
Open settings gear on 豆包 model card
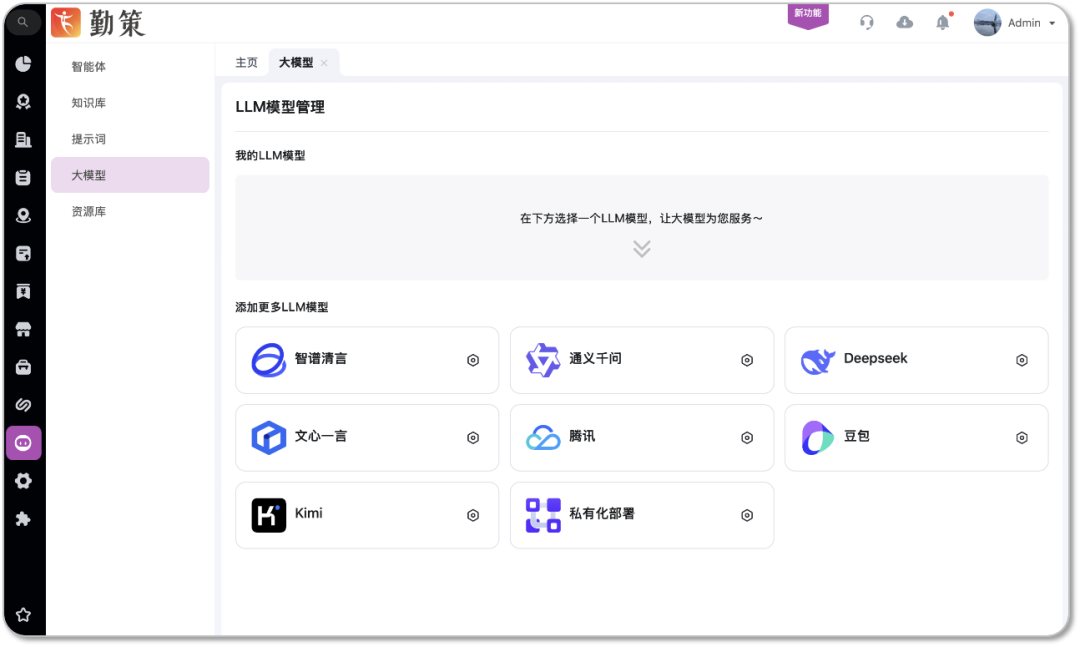[x=1021, y=437]
